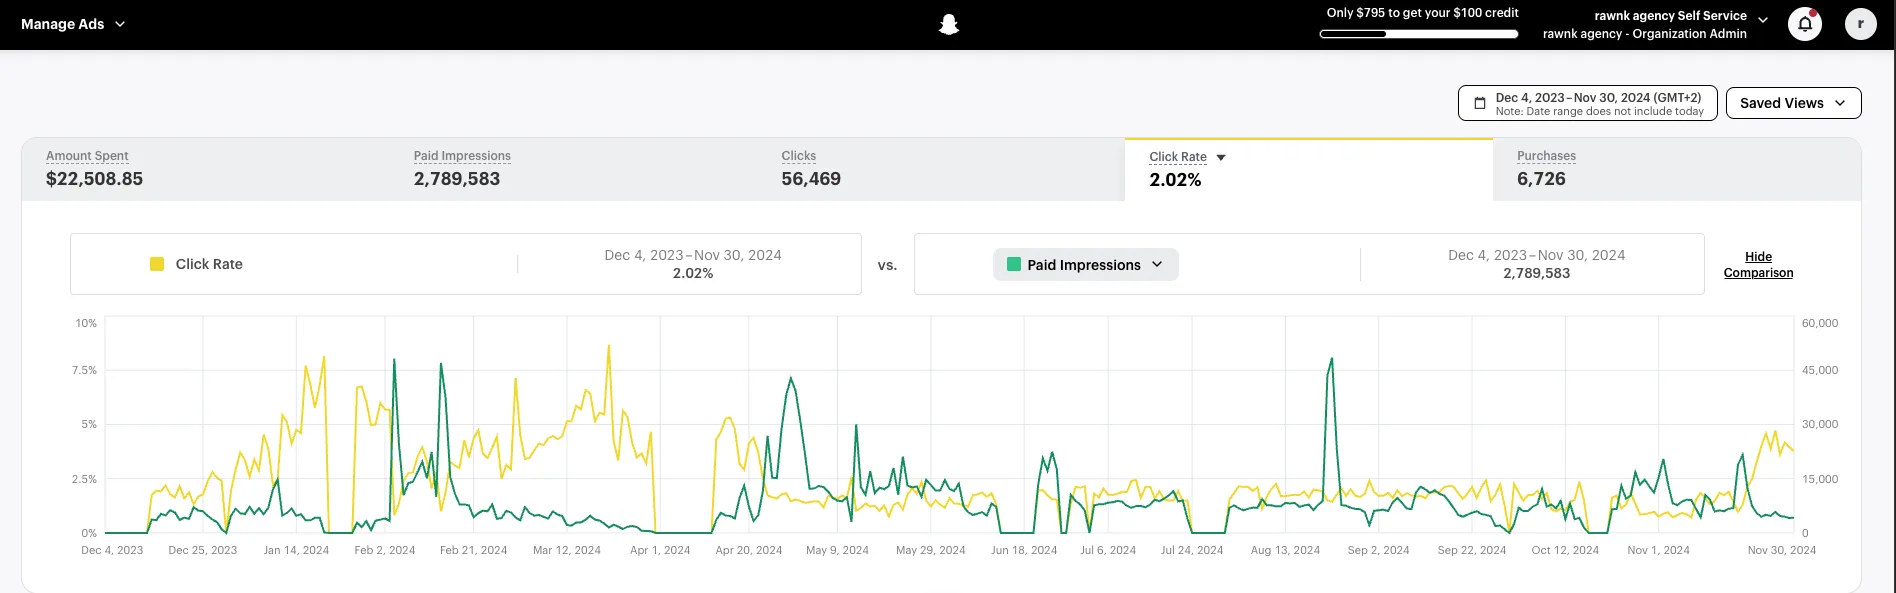Select the Clicks metric tab
The width and height of the screenshot is (1896, 593).
tap(941, 169)
